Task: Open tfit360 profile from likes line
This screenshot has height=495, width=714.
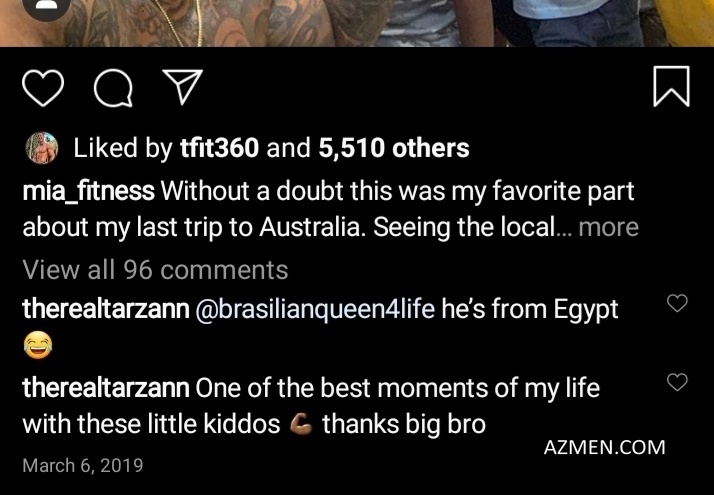Action: click(219, 148)
